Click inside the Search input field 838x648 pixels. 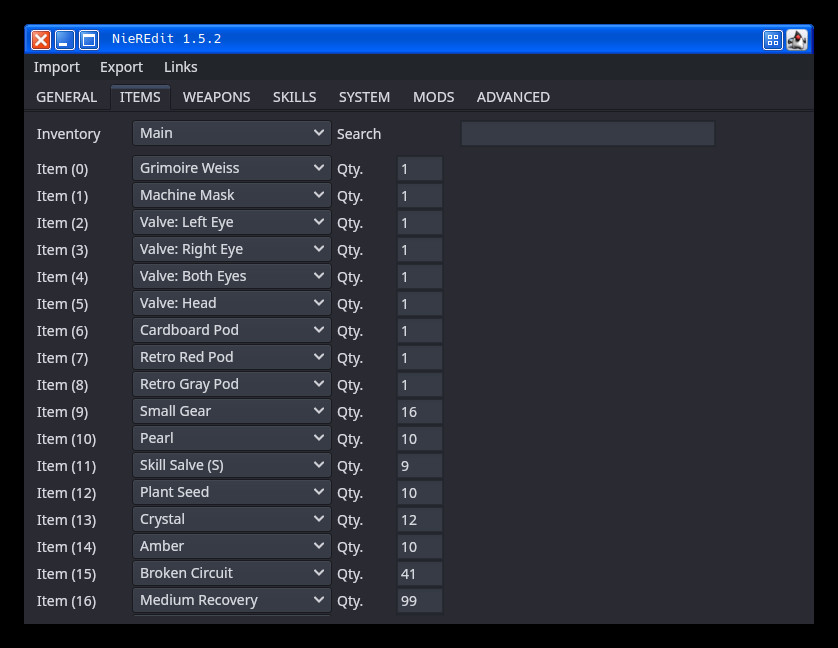[x=587, y=132]
